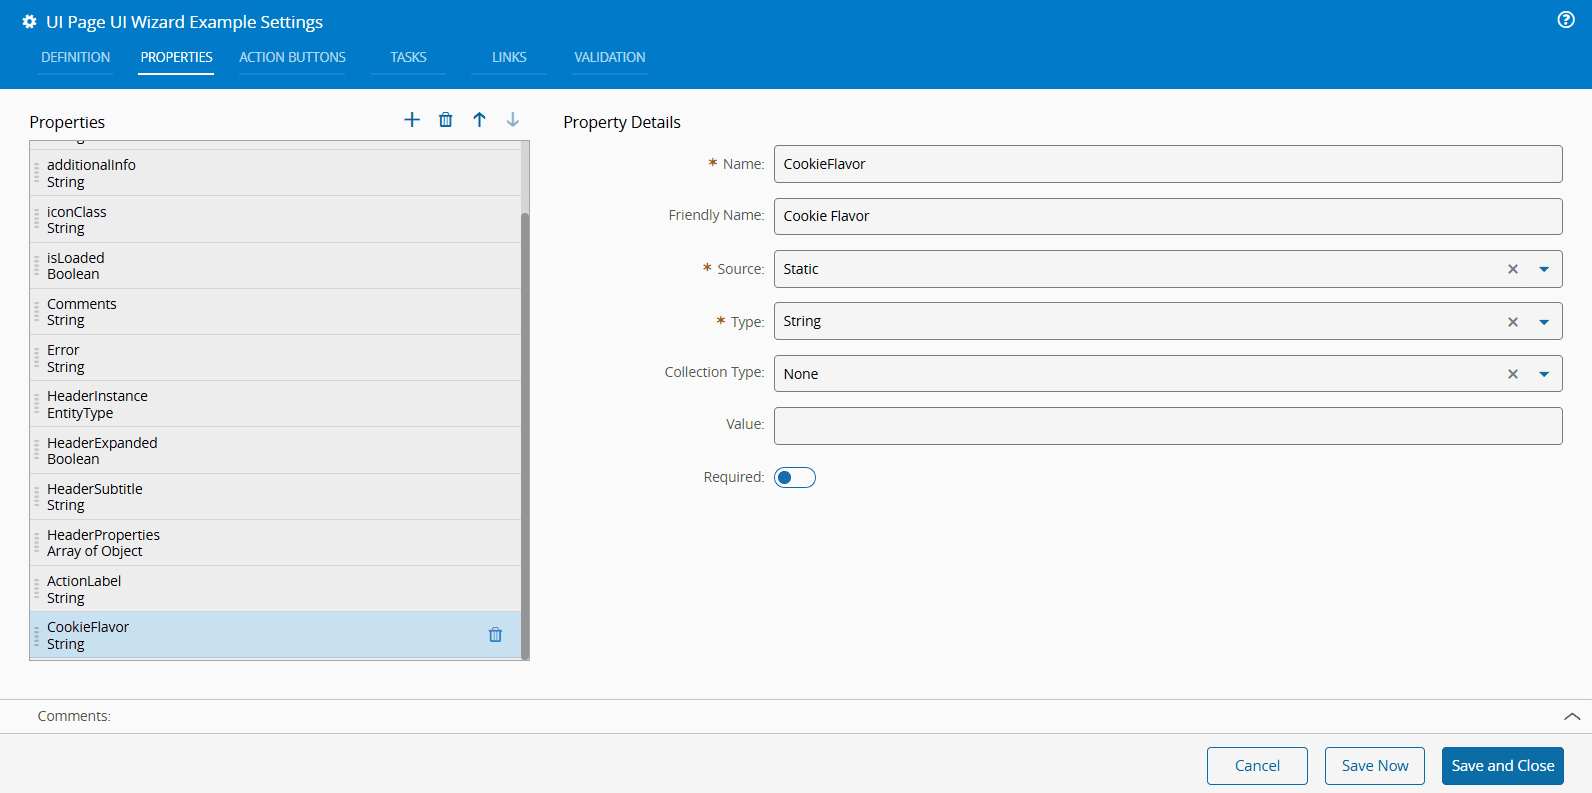The image size is (1592, 793).
Task: Open the Type dropdown arrow
Action: click(x=1544, y=322)
